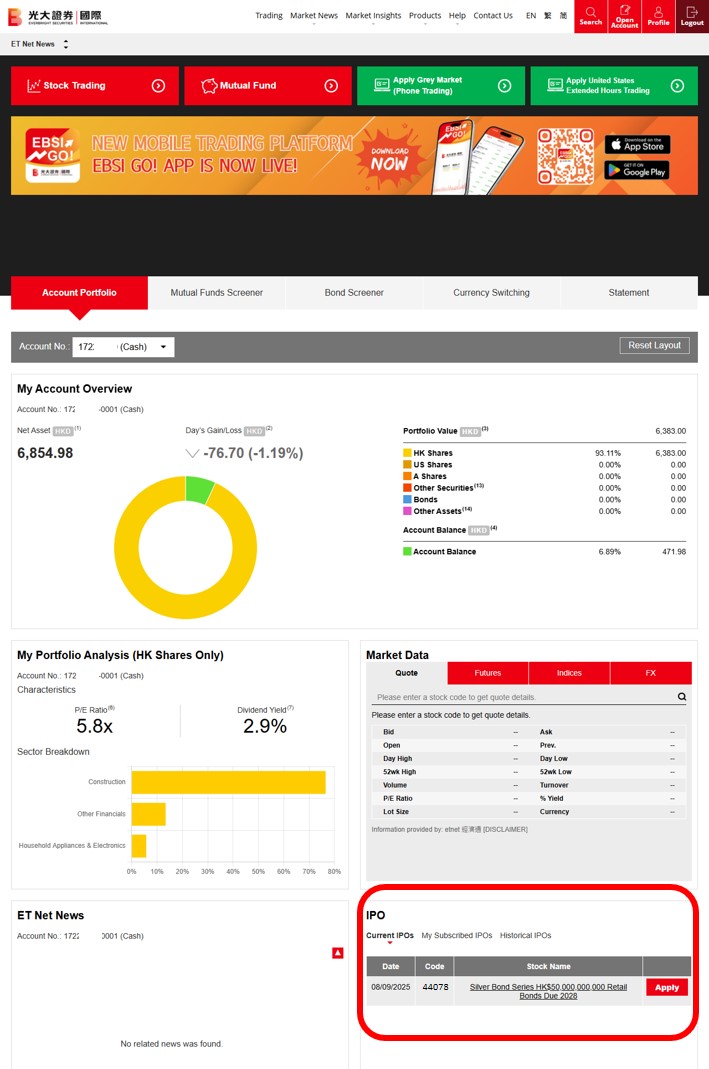Click the red scroll-up arrow in ET Net News
This screenshot has height=1069, width=709.
pos(337,953)
